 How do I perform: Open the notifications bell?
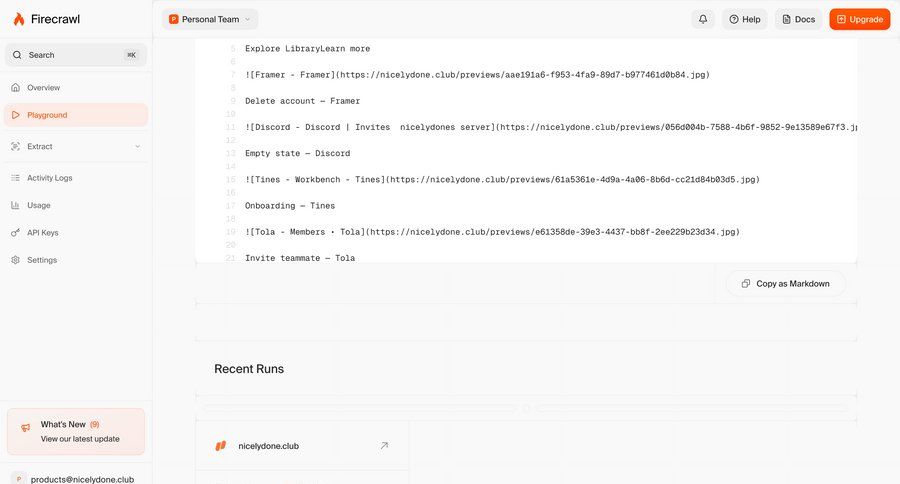click(x=703, y=19)
